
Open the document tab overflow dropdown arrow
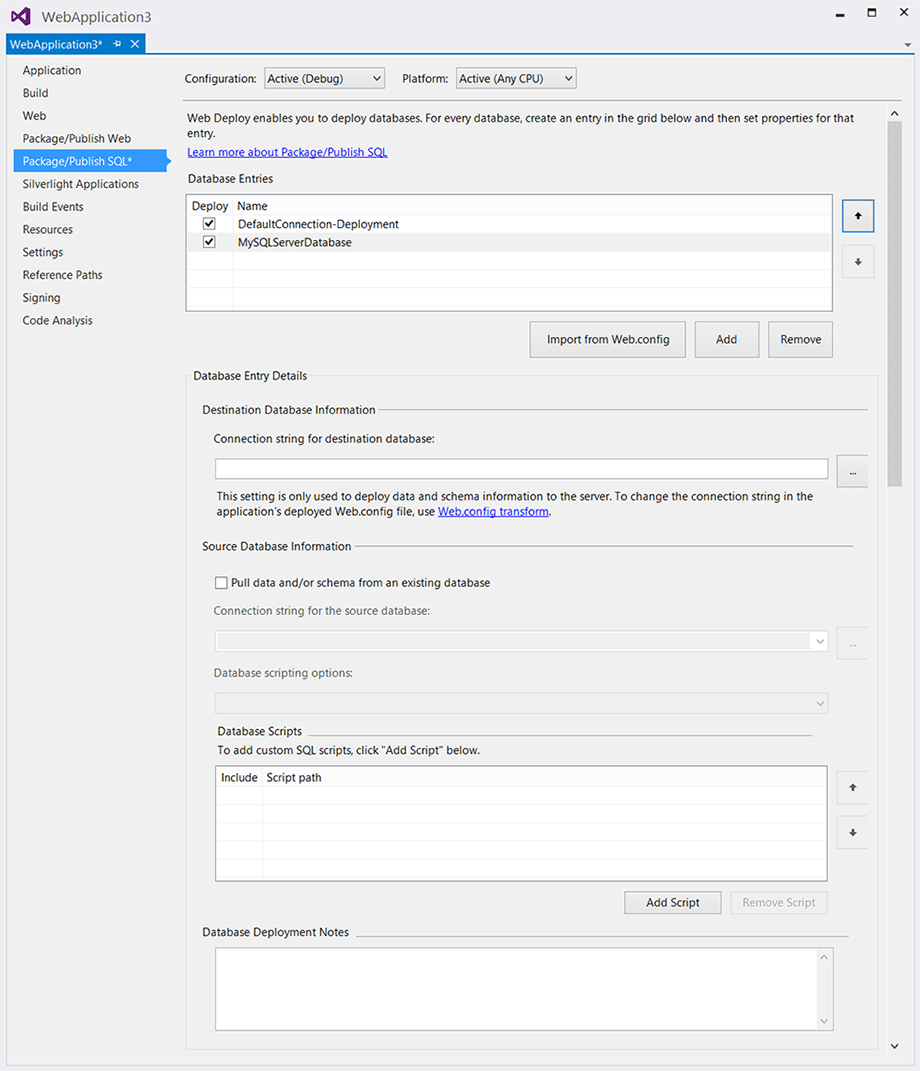click(x=908, y=45)
